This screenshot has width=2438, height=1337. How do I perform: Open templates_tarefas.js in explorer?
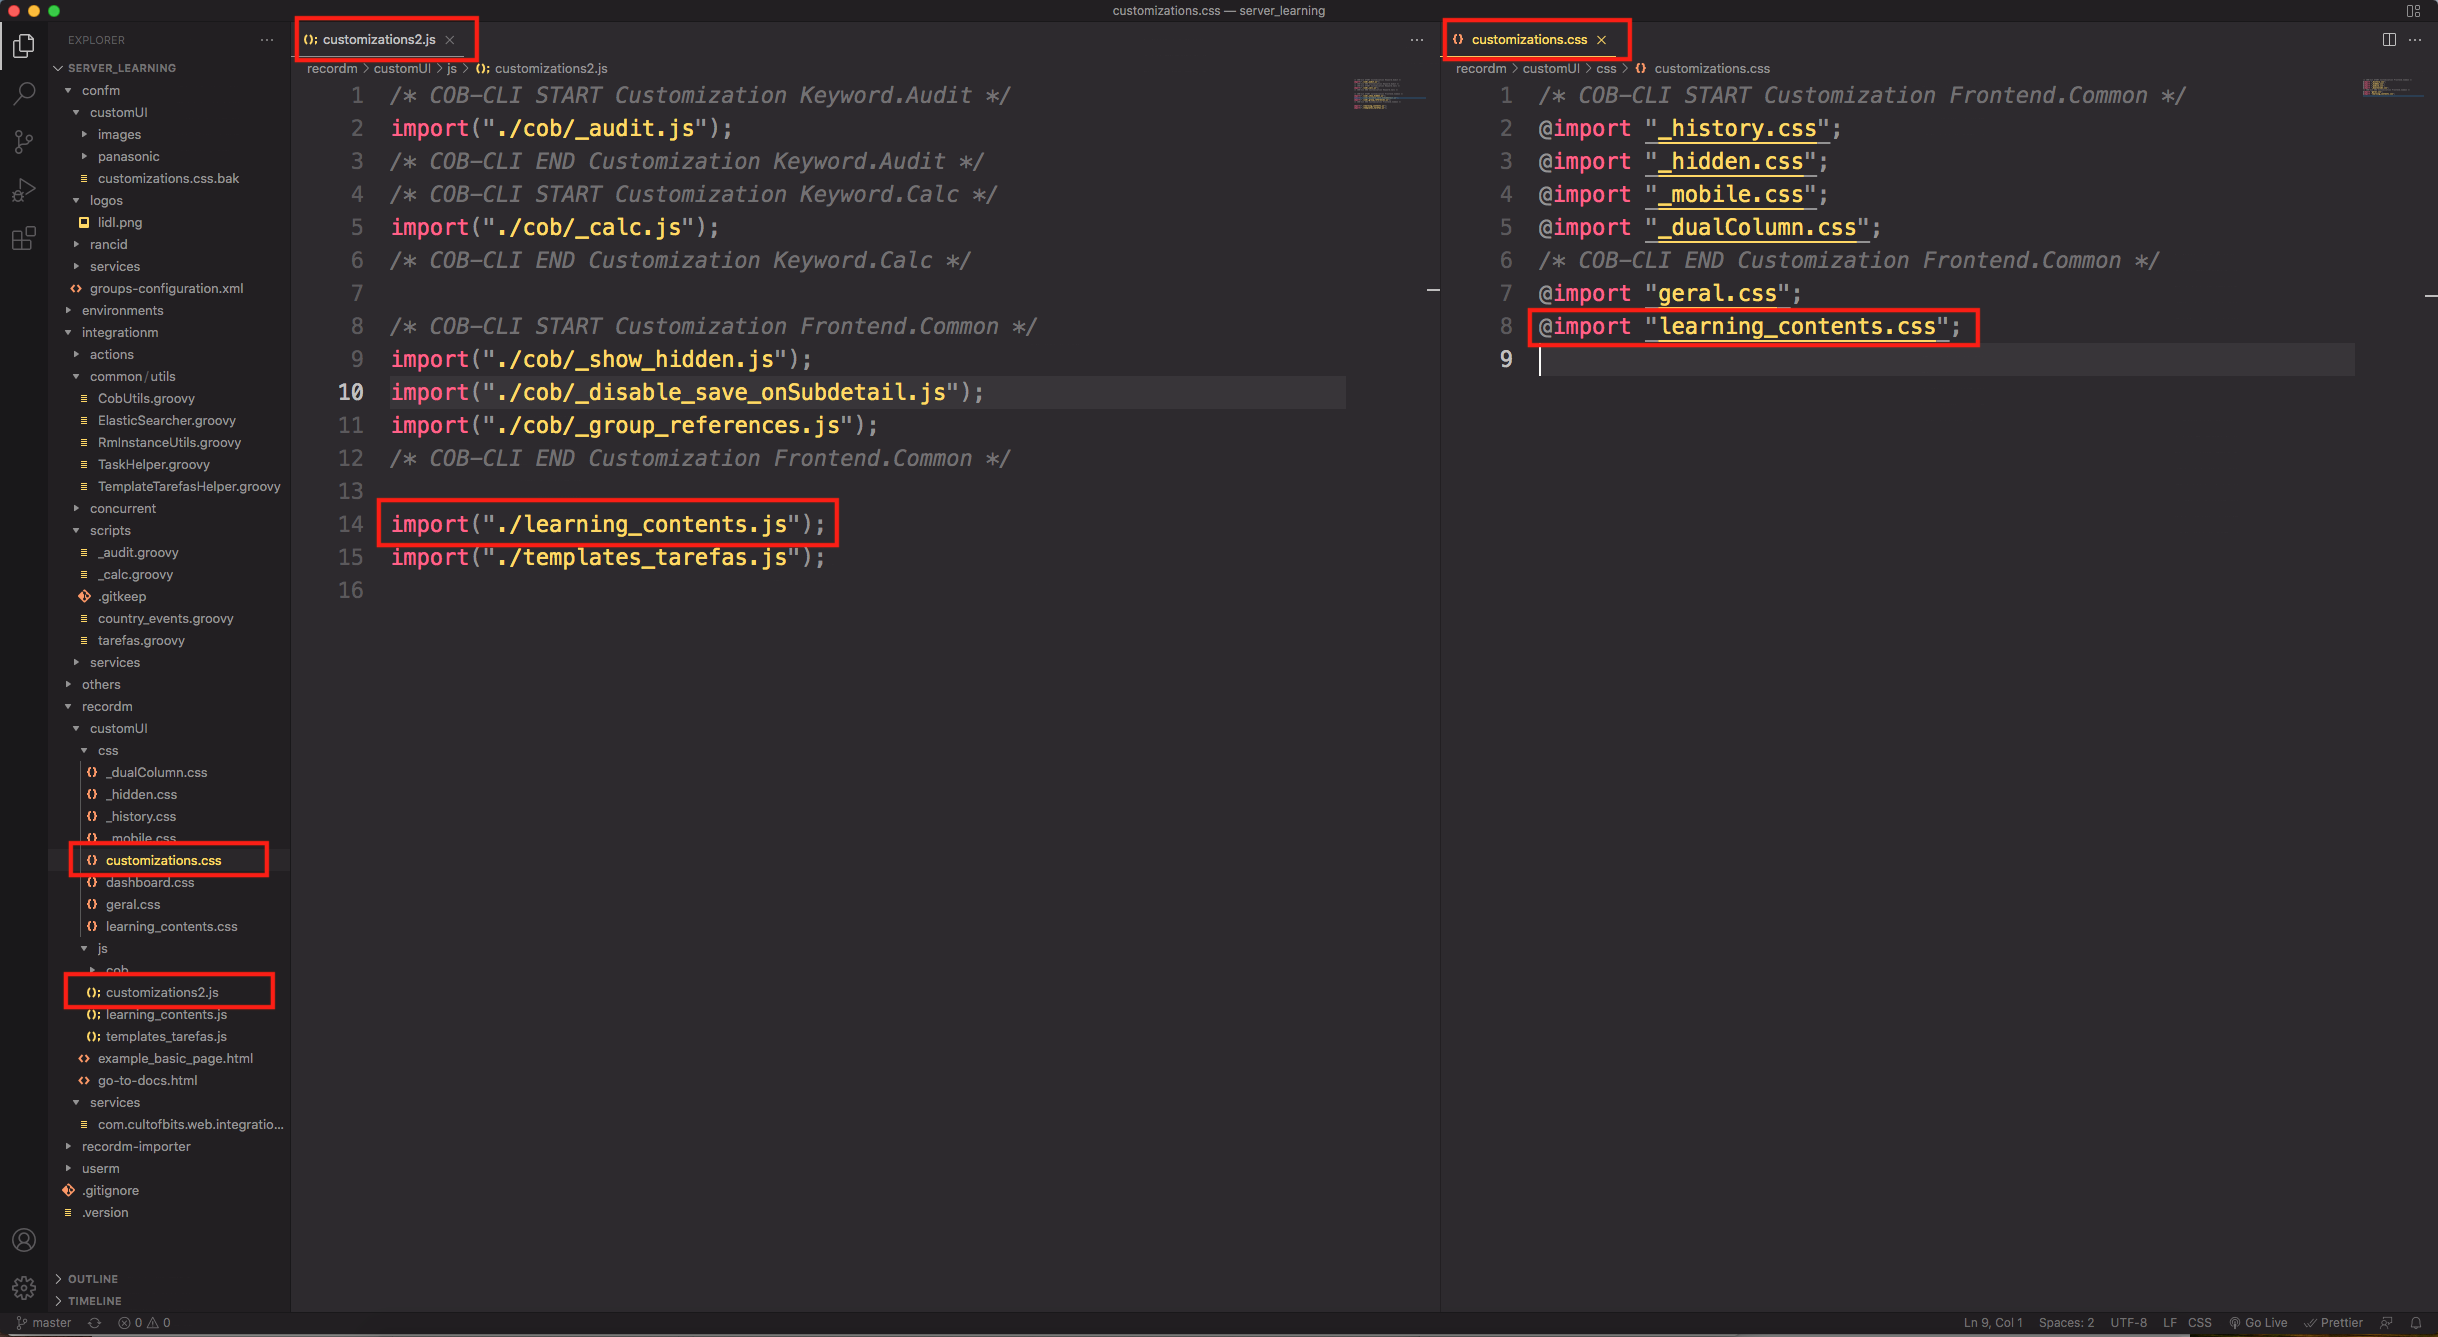(x=166, y=1036)
